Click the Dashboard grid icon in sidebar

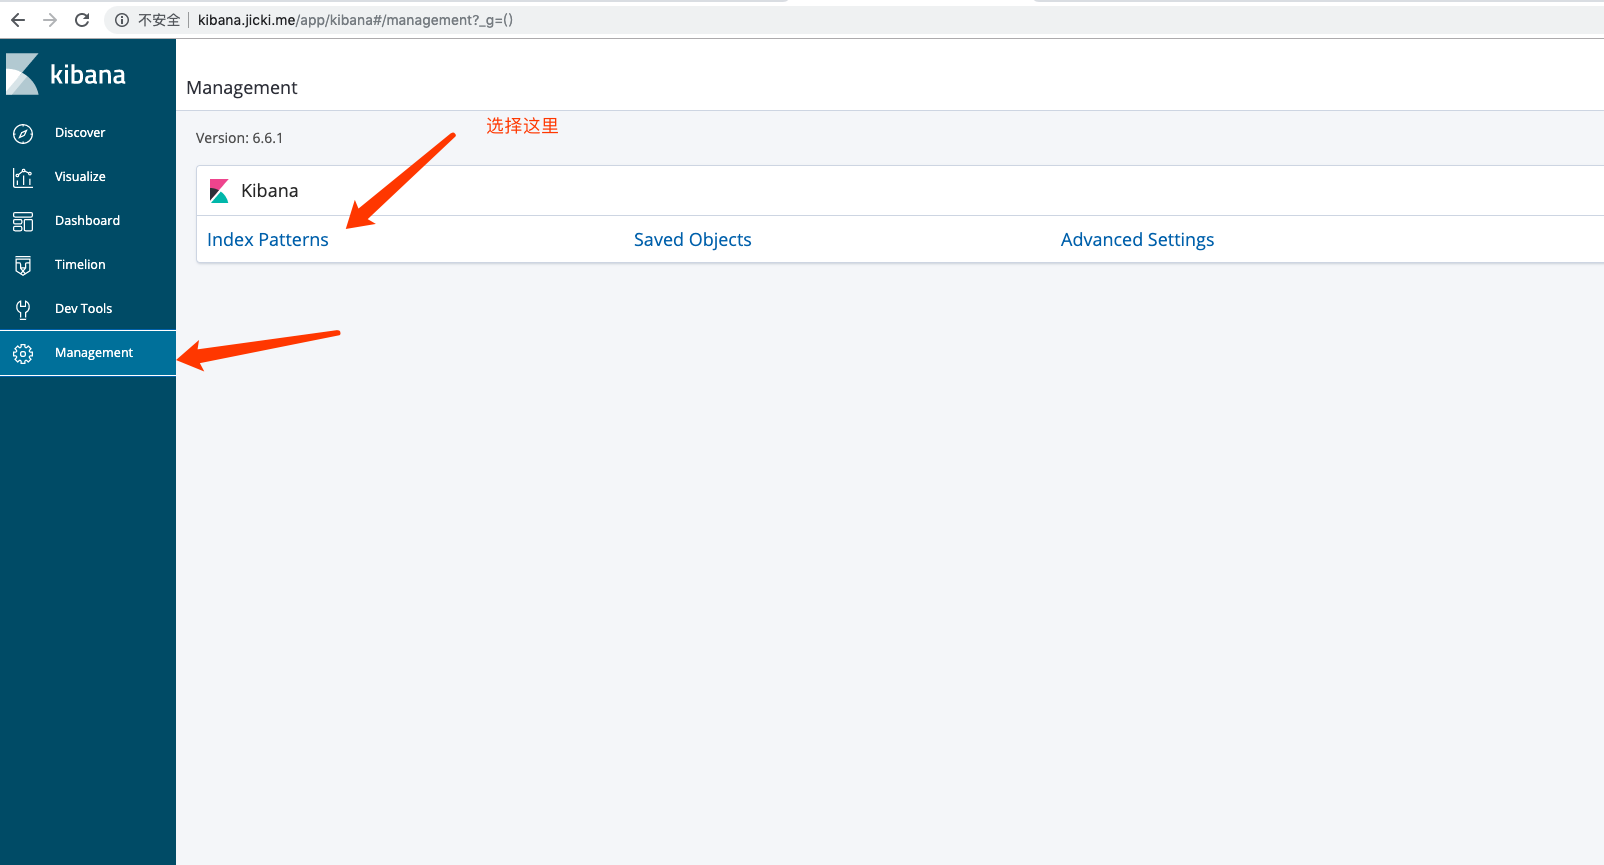pos(23,221)
